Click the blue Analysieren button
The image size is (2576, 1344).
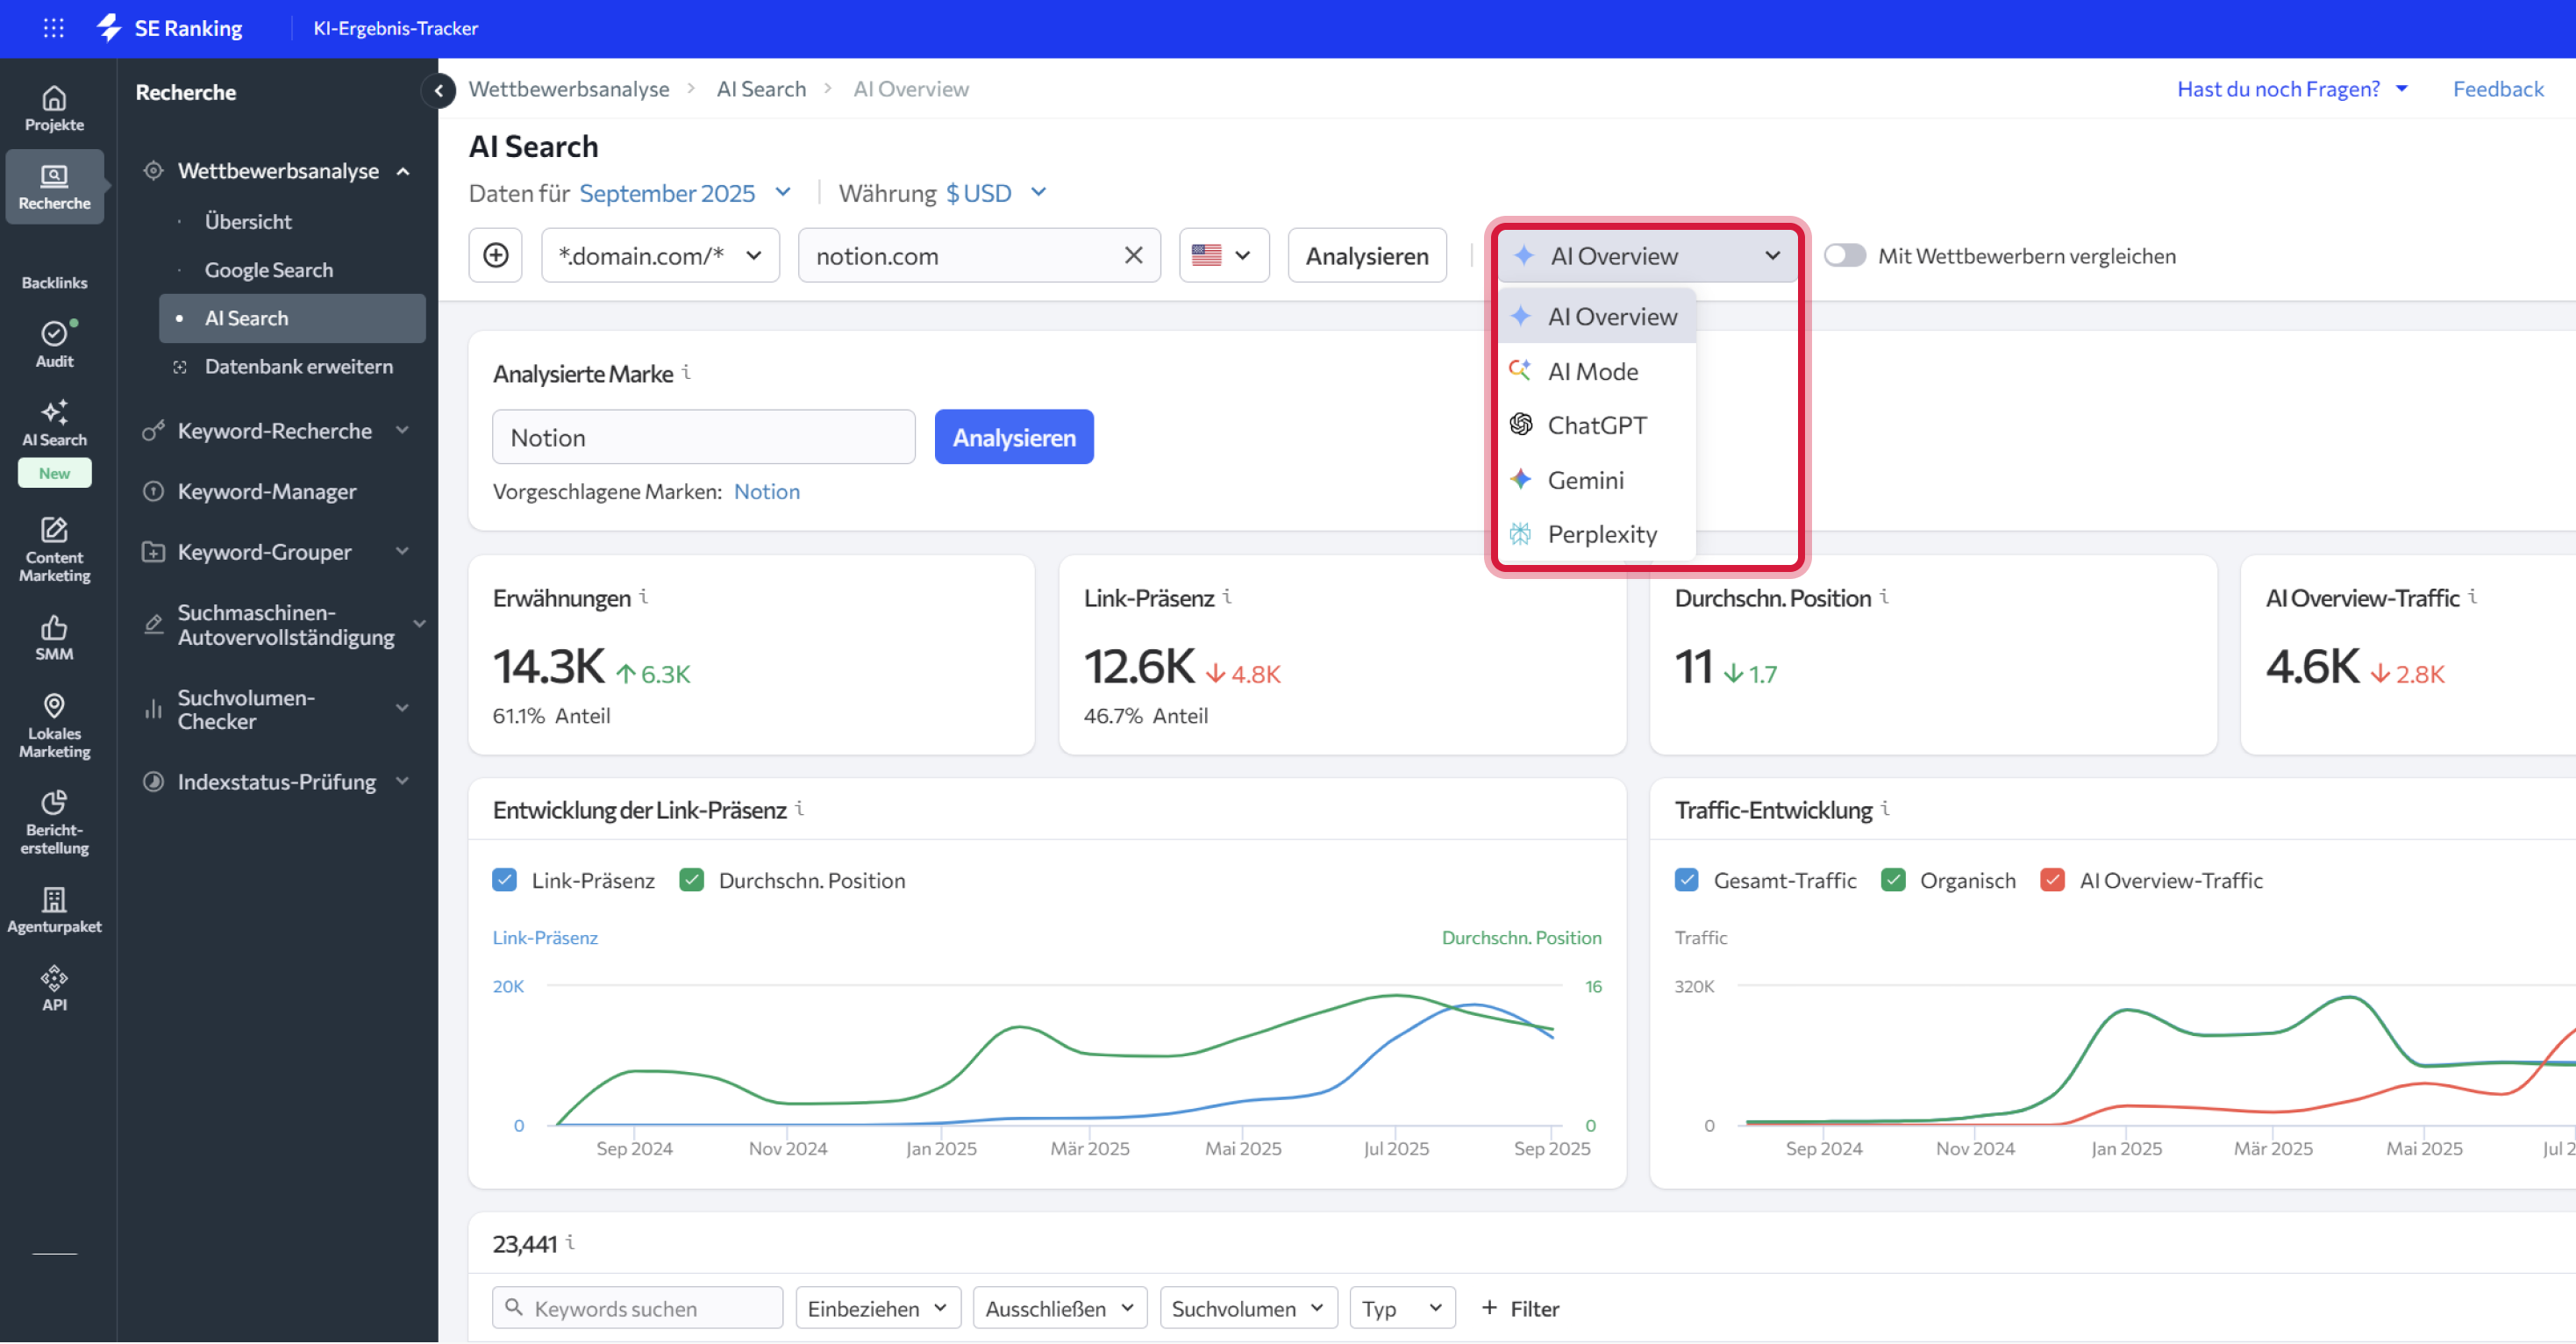(x=1013, y=437)
